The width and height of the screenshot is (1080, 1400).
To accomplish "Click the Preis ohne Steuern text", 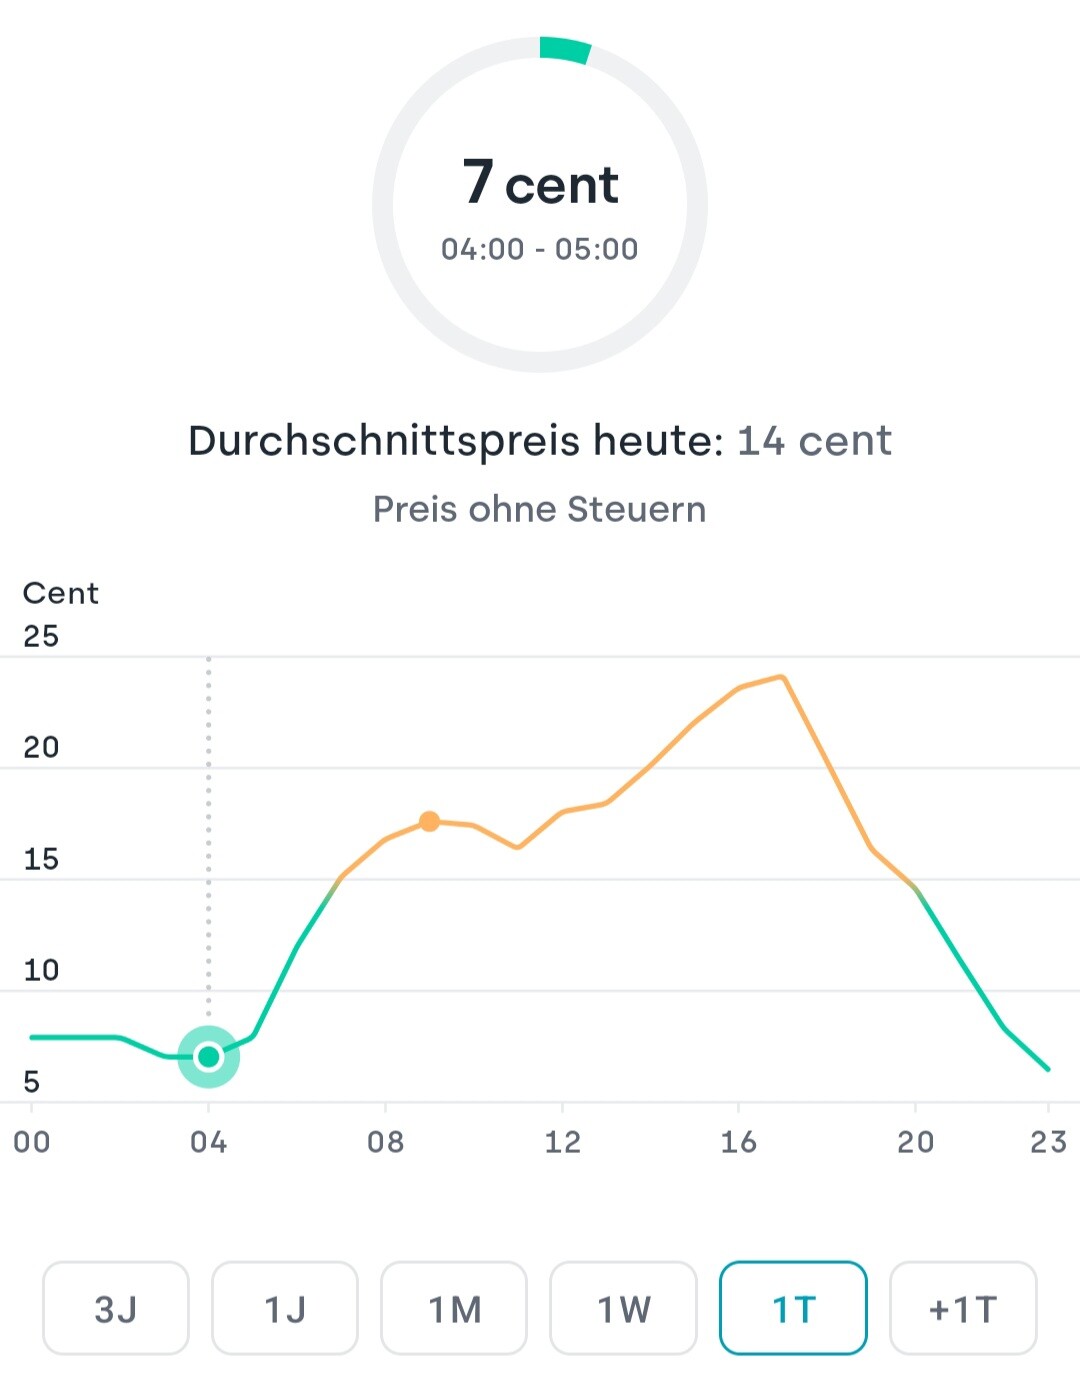I will 540,509.
